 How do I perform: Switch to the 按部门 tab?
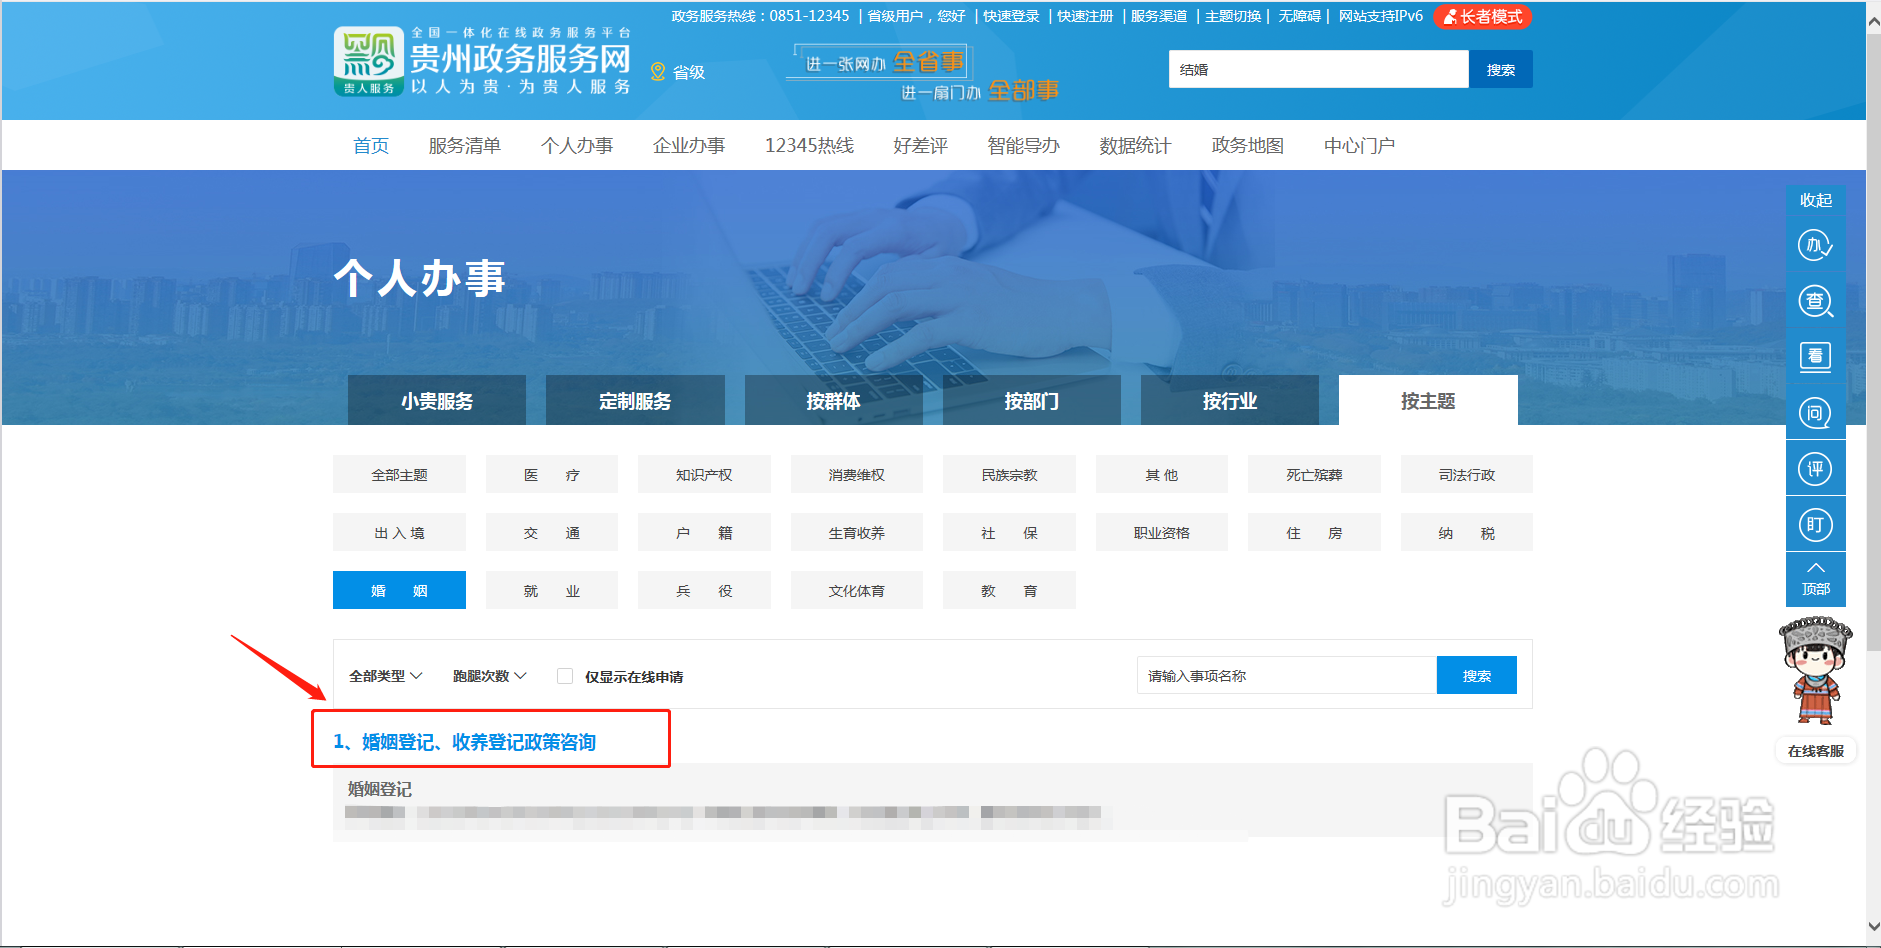click(x=1031, y=400)
